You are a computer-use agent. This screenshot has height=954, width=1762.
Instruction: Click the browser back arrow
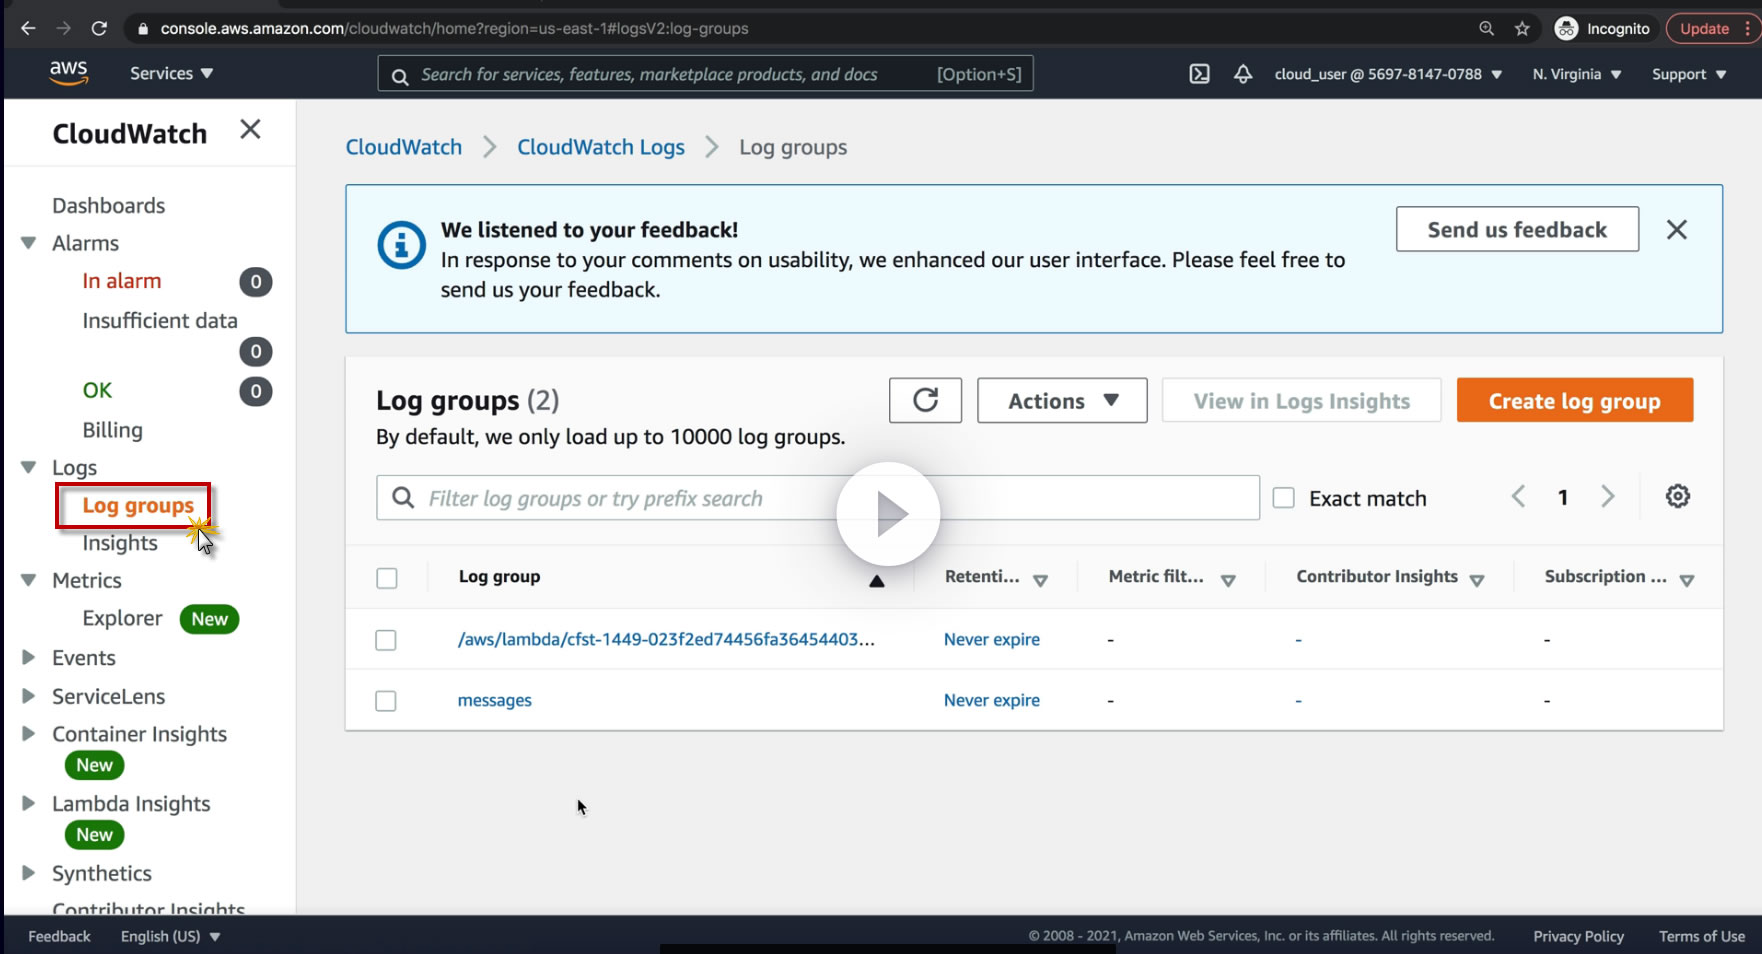(x=28, y=28)
